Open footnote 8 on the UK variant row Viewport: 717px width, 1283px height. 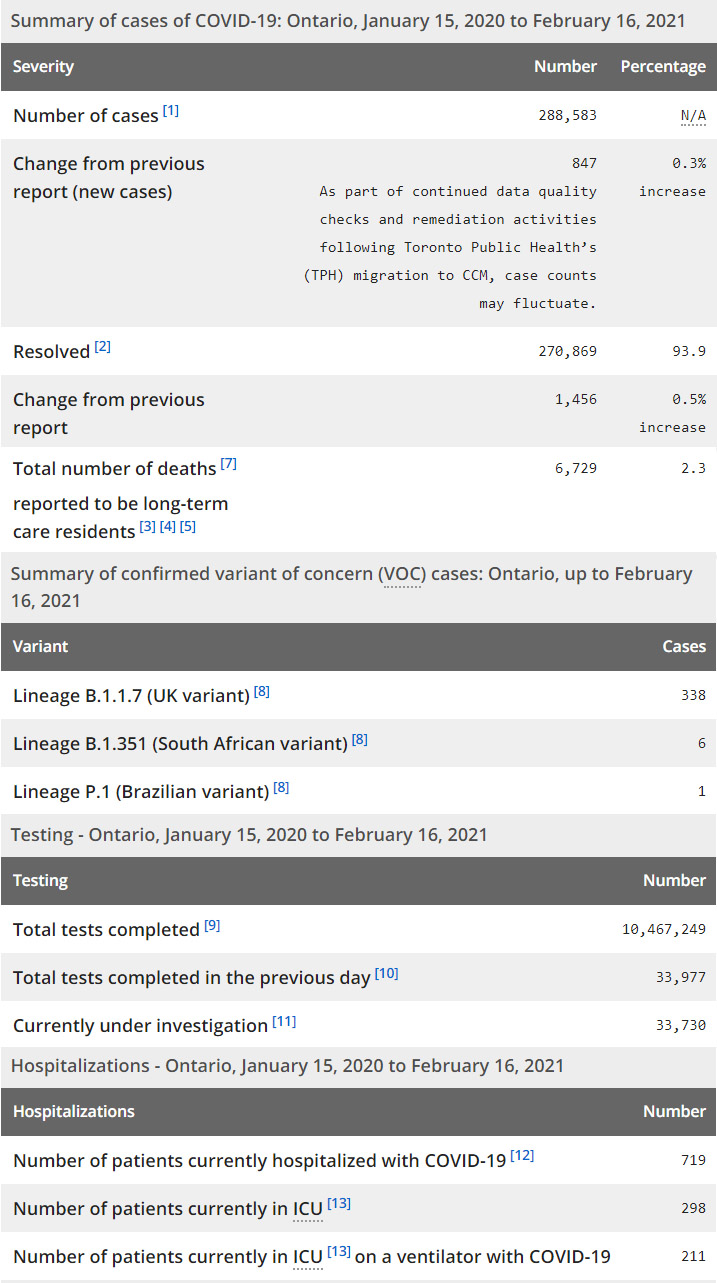262,691
